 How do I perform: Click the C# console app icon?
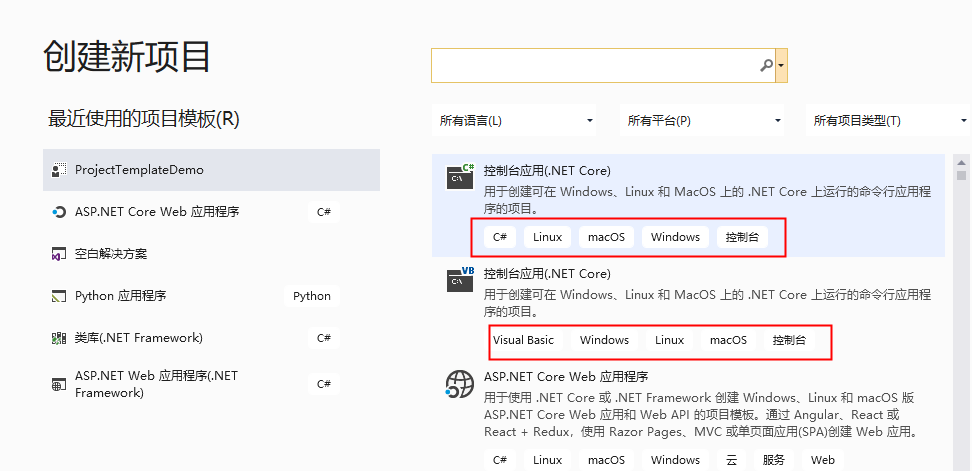click(x=460, y=176)
